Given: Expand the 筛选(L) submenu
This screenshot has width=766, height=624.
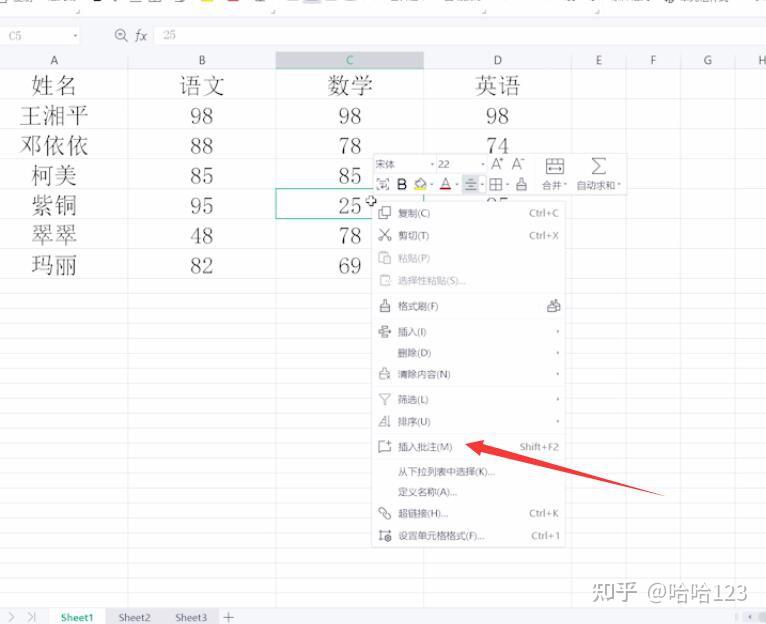Looking at the screenshot, I should coord(557,400).
